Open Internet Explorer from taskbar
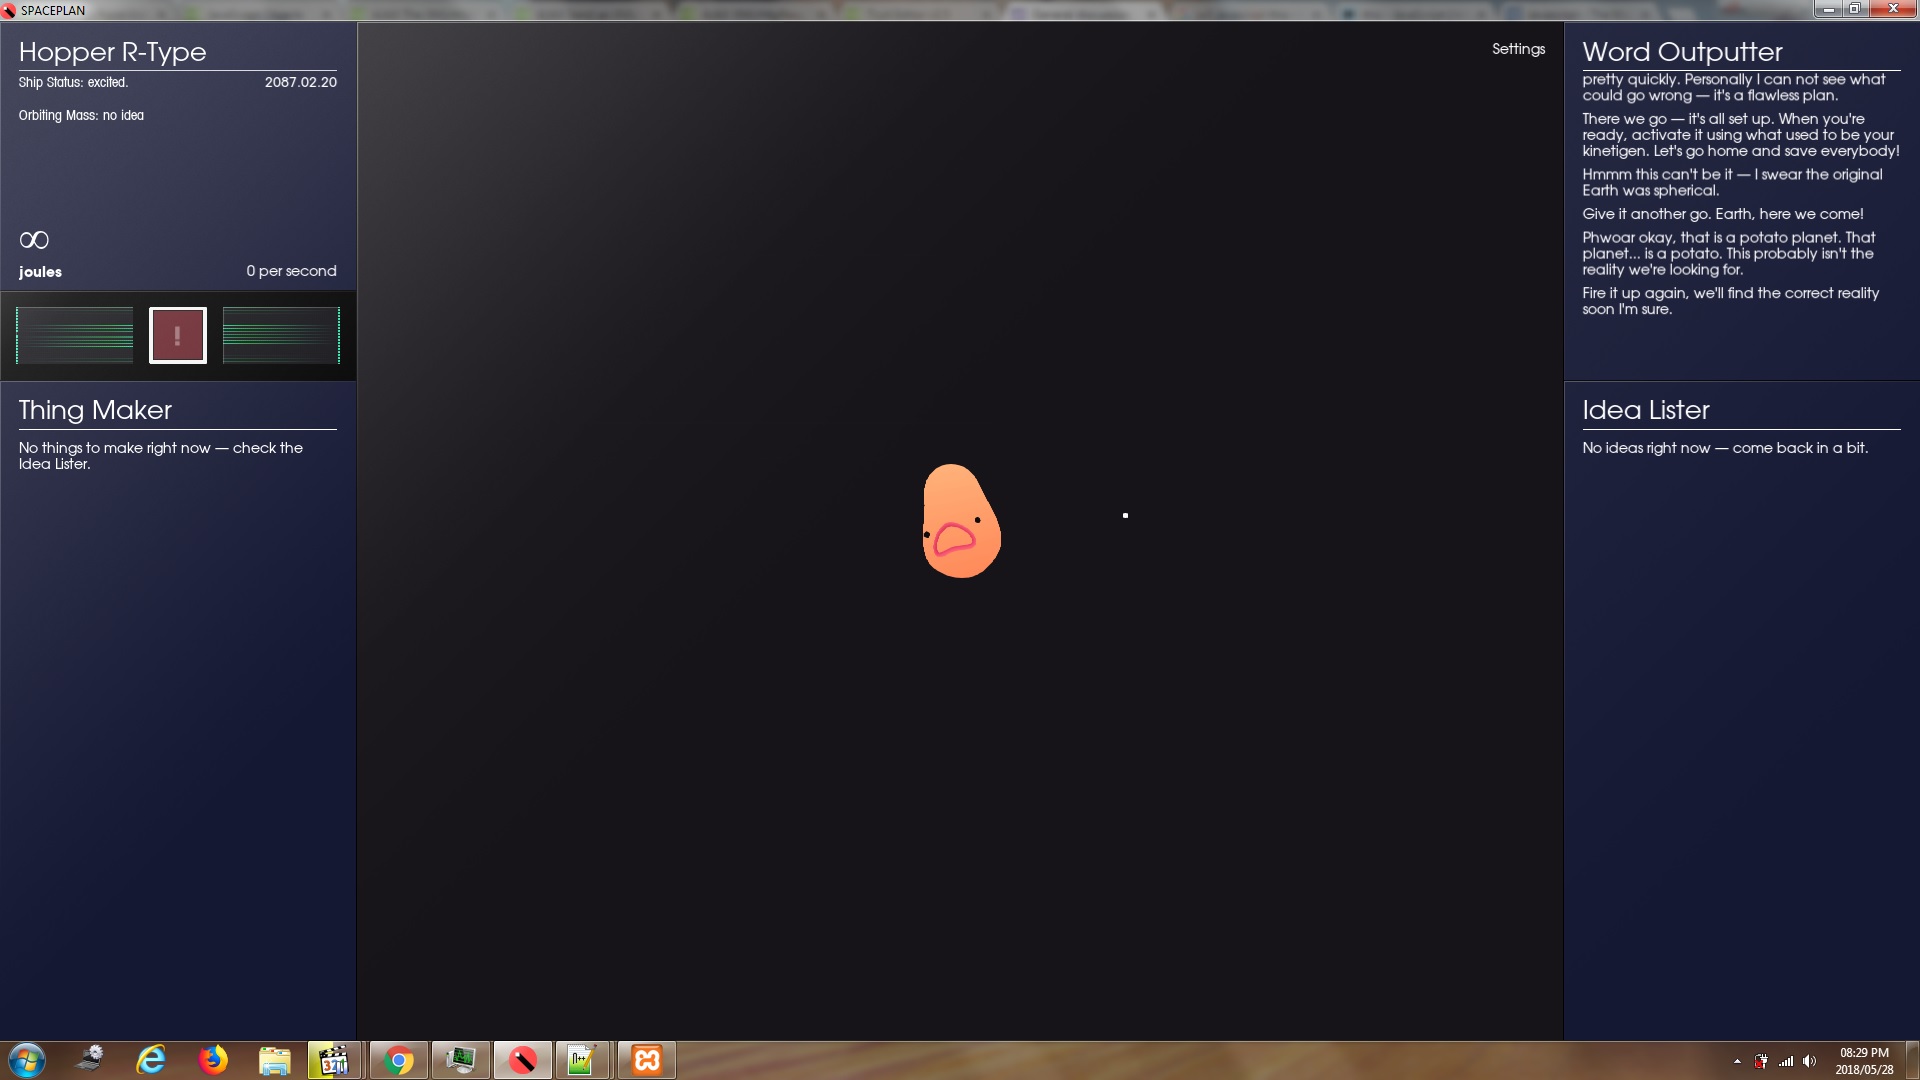Image resolution: width=1920 pixels, height=1080 pixels. coord(151,1060)
